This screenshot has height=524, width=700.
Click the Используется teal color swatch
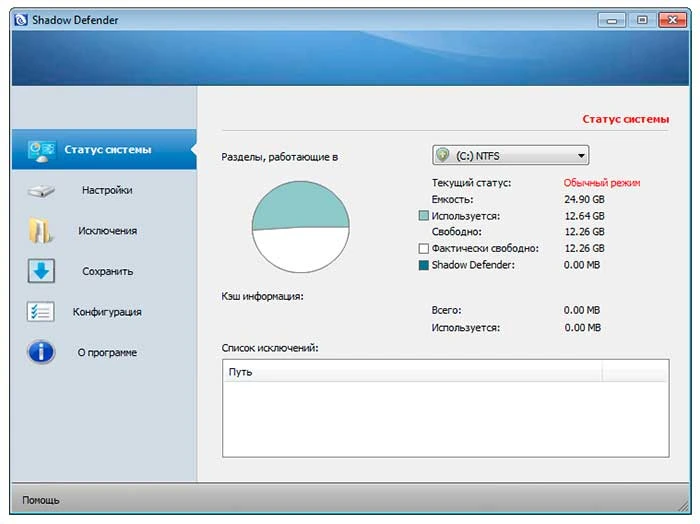coord(424,216)
